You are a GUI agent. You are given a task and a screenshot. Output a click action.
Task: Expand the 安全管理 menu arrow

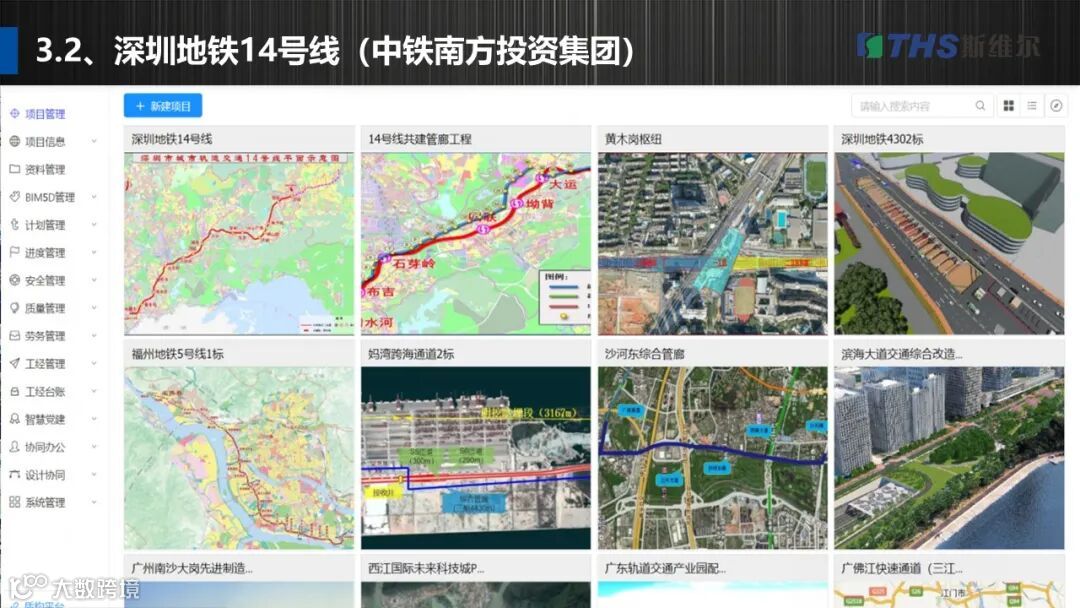[x=94, y=280]
